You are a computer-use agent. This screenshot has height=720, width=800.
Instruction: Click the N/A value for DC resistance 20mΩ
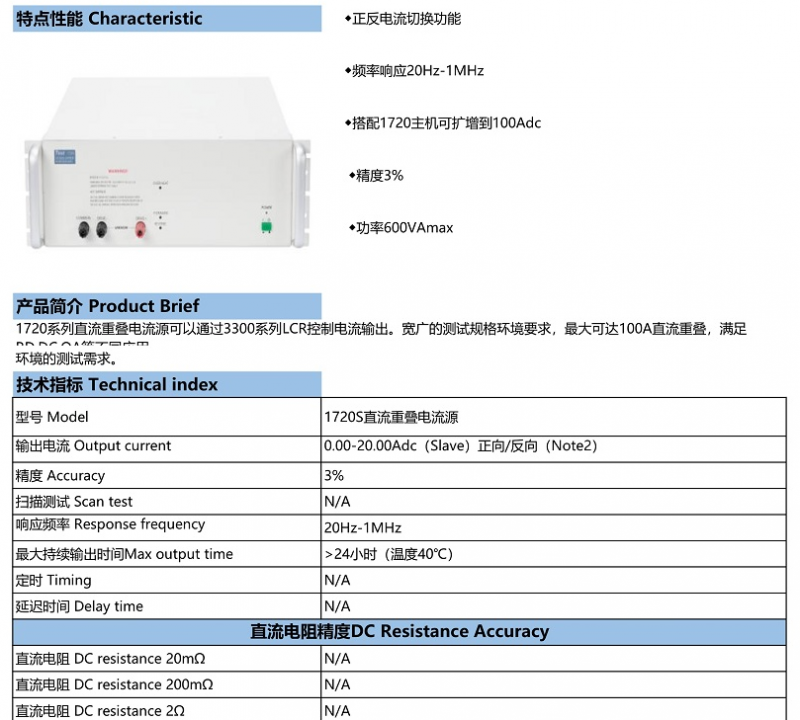[337, 659]
